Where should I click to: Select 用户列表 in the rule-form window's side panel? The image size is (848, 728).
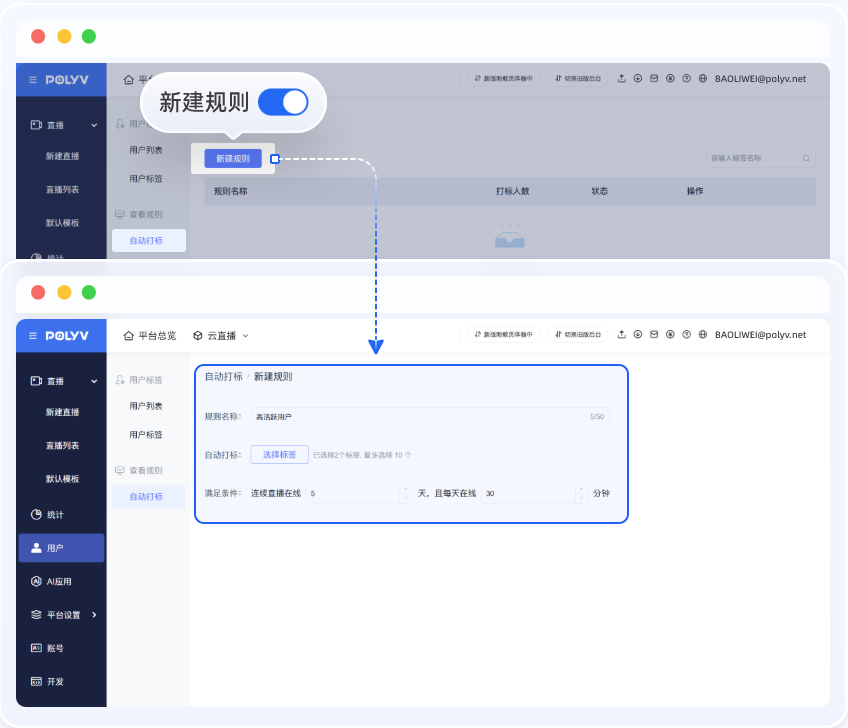[x=146, y=406]
